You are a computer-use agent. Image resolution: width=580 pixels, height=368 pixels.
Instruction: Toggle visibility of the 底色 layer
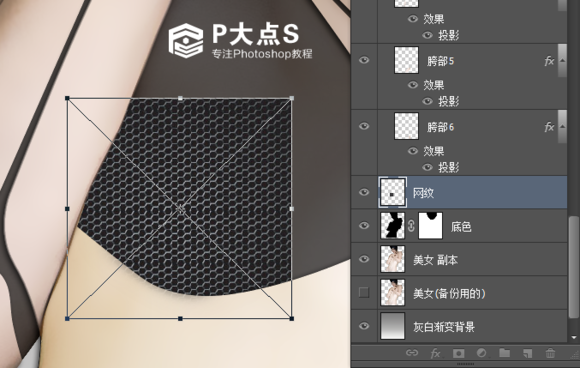364,225
